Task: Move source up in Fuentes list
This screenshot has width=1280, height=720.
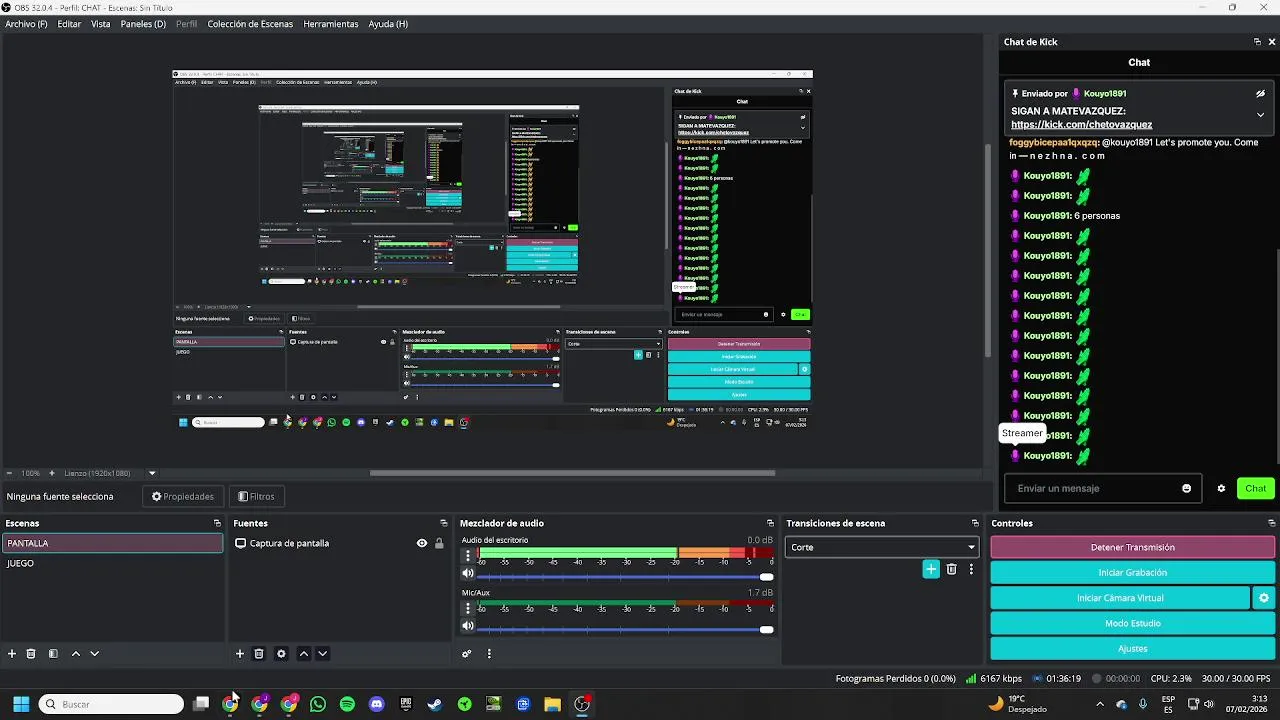Action: pos(304,654)
